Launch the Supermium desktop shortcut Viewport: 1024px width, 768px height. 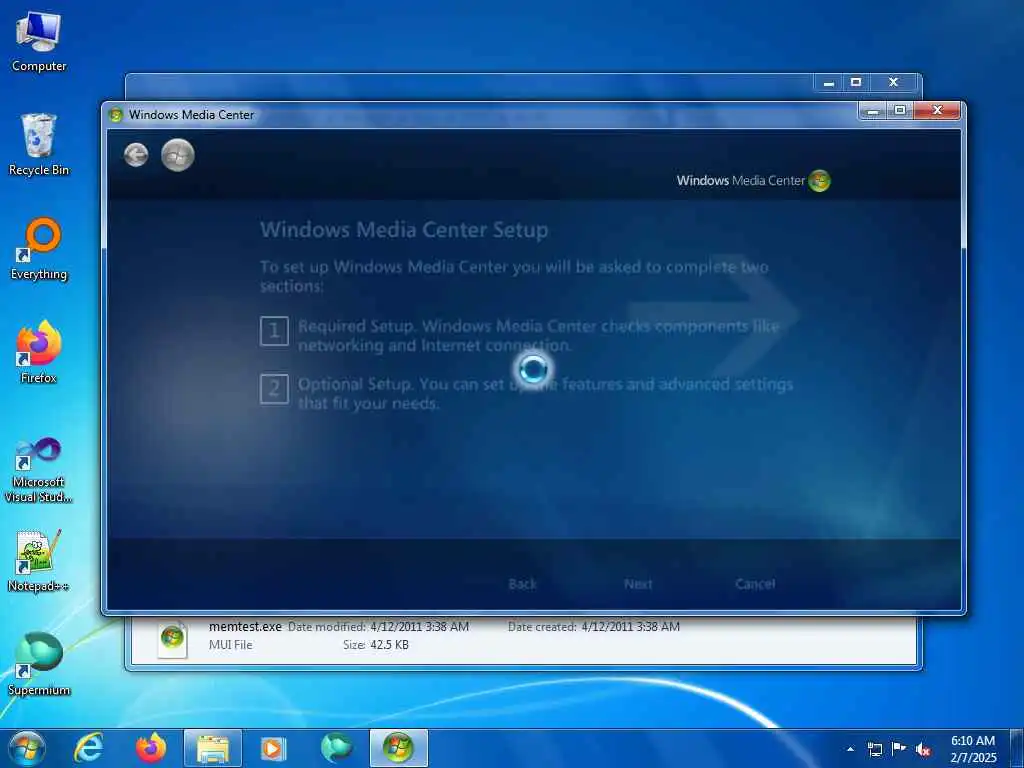click(39, 664)
